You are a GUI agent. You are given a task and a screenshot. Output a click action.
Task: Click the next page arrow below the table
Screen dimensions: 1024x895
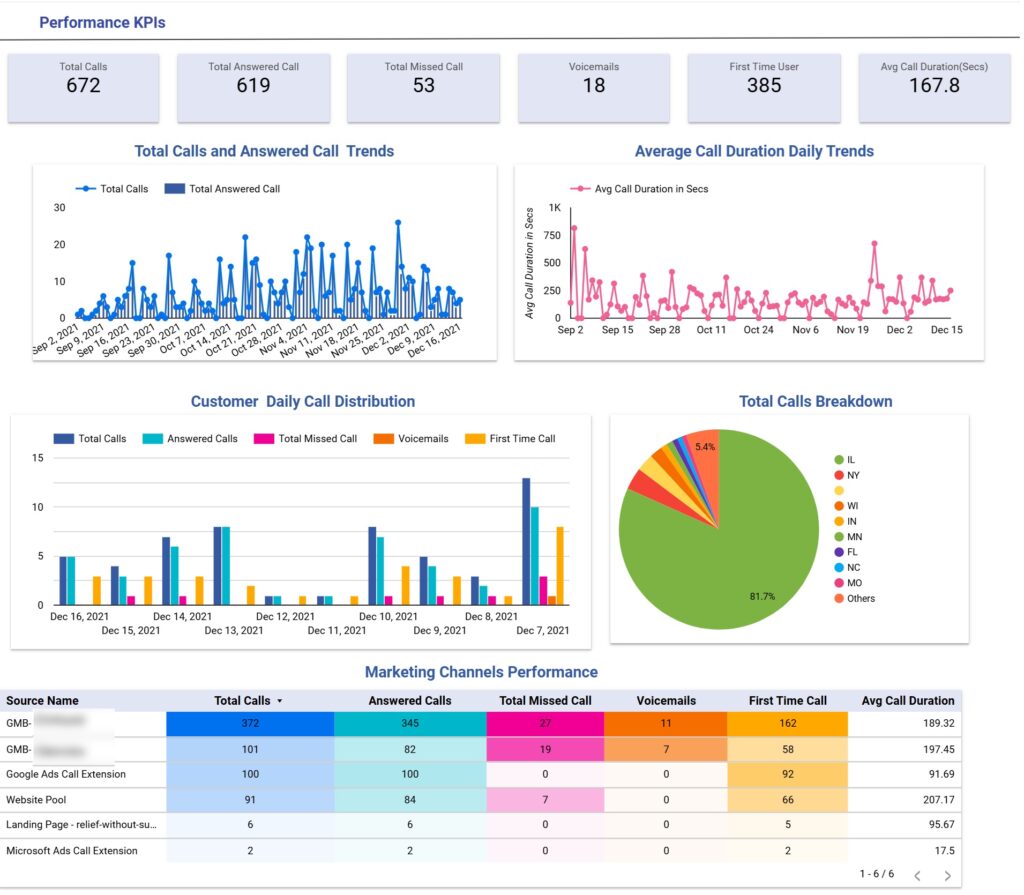[948, 876]
